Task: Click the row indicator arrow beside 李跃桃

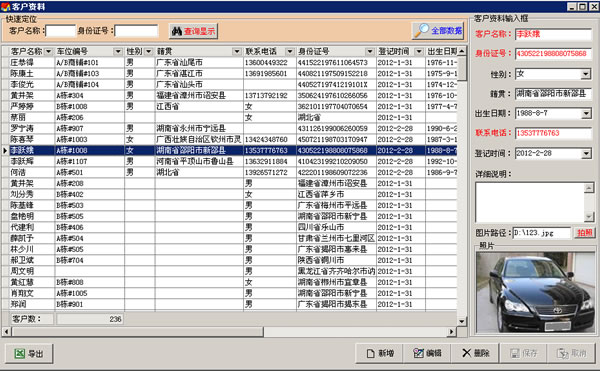Action: (x=5, y=150)
